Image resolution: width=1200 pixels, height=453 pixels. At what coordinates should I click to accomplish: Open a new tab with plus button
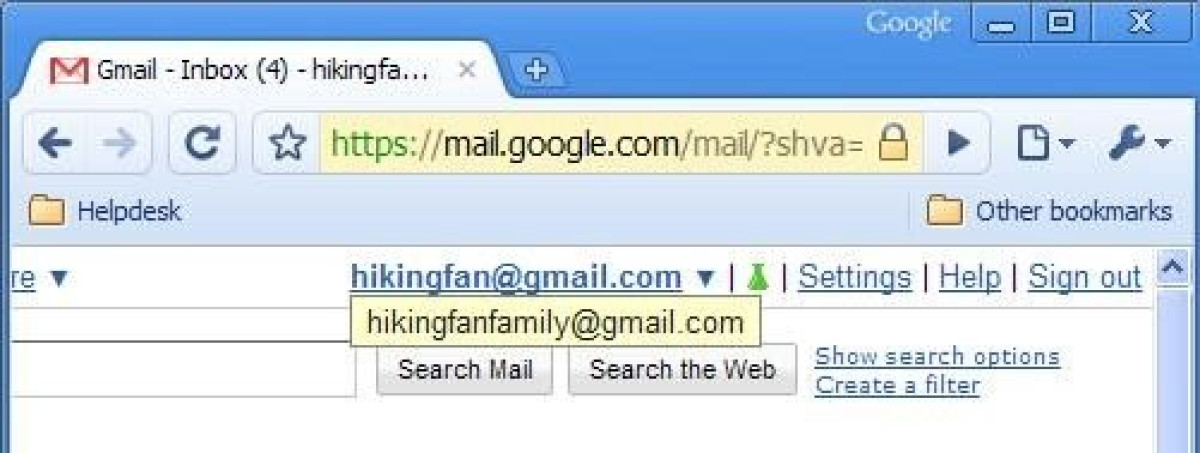pos(537,70)
